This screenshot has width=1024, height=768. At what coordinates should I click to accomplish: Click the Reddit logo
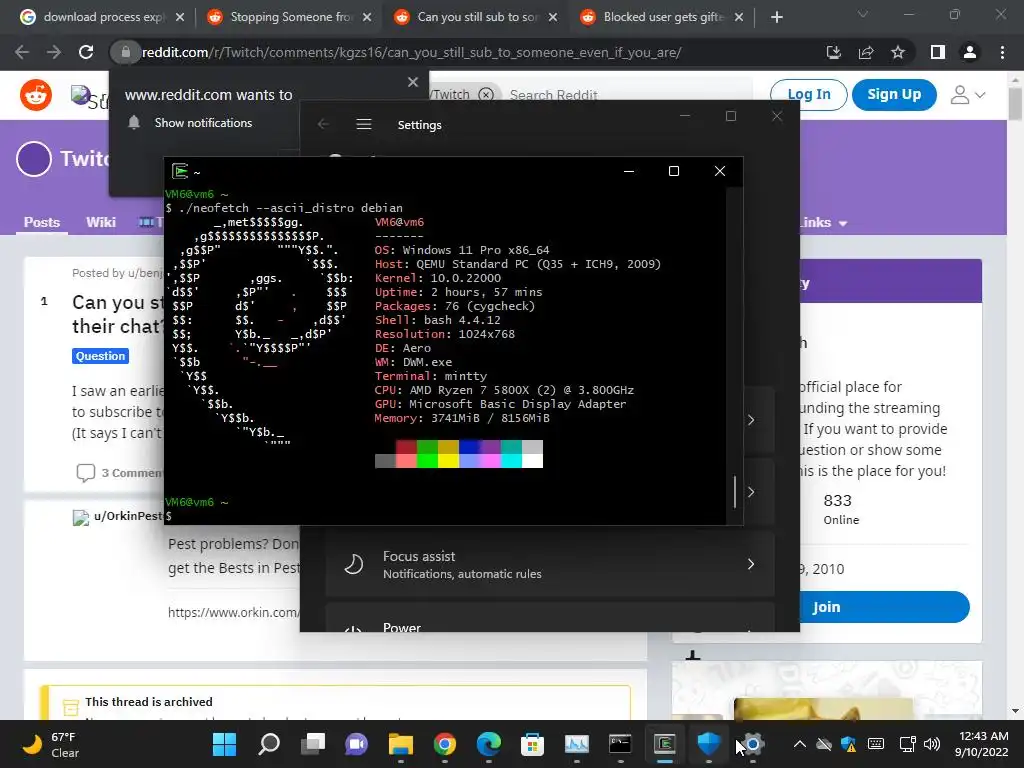pos(36,95)
